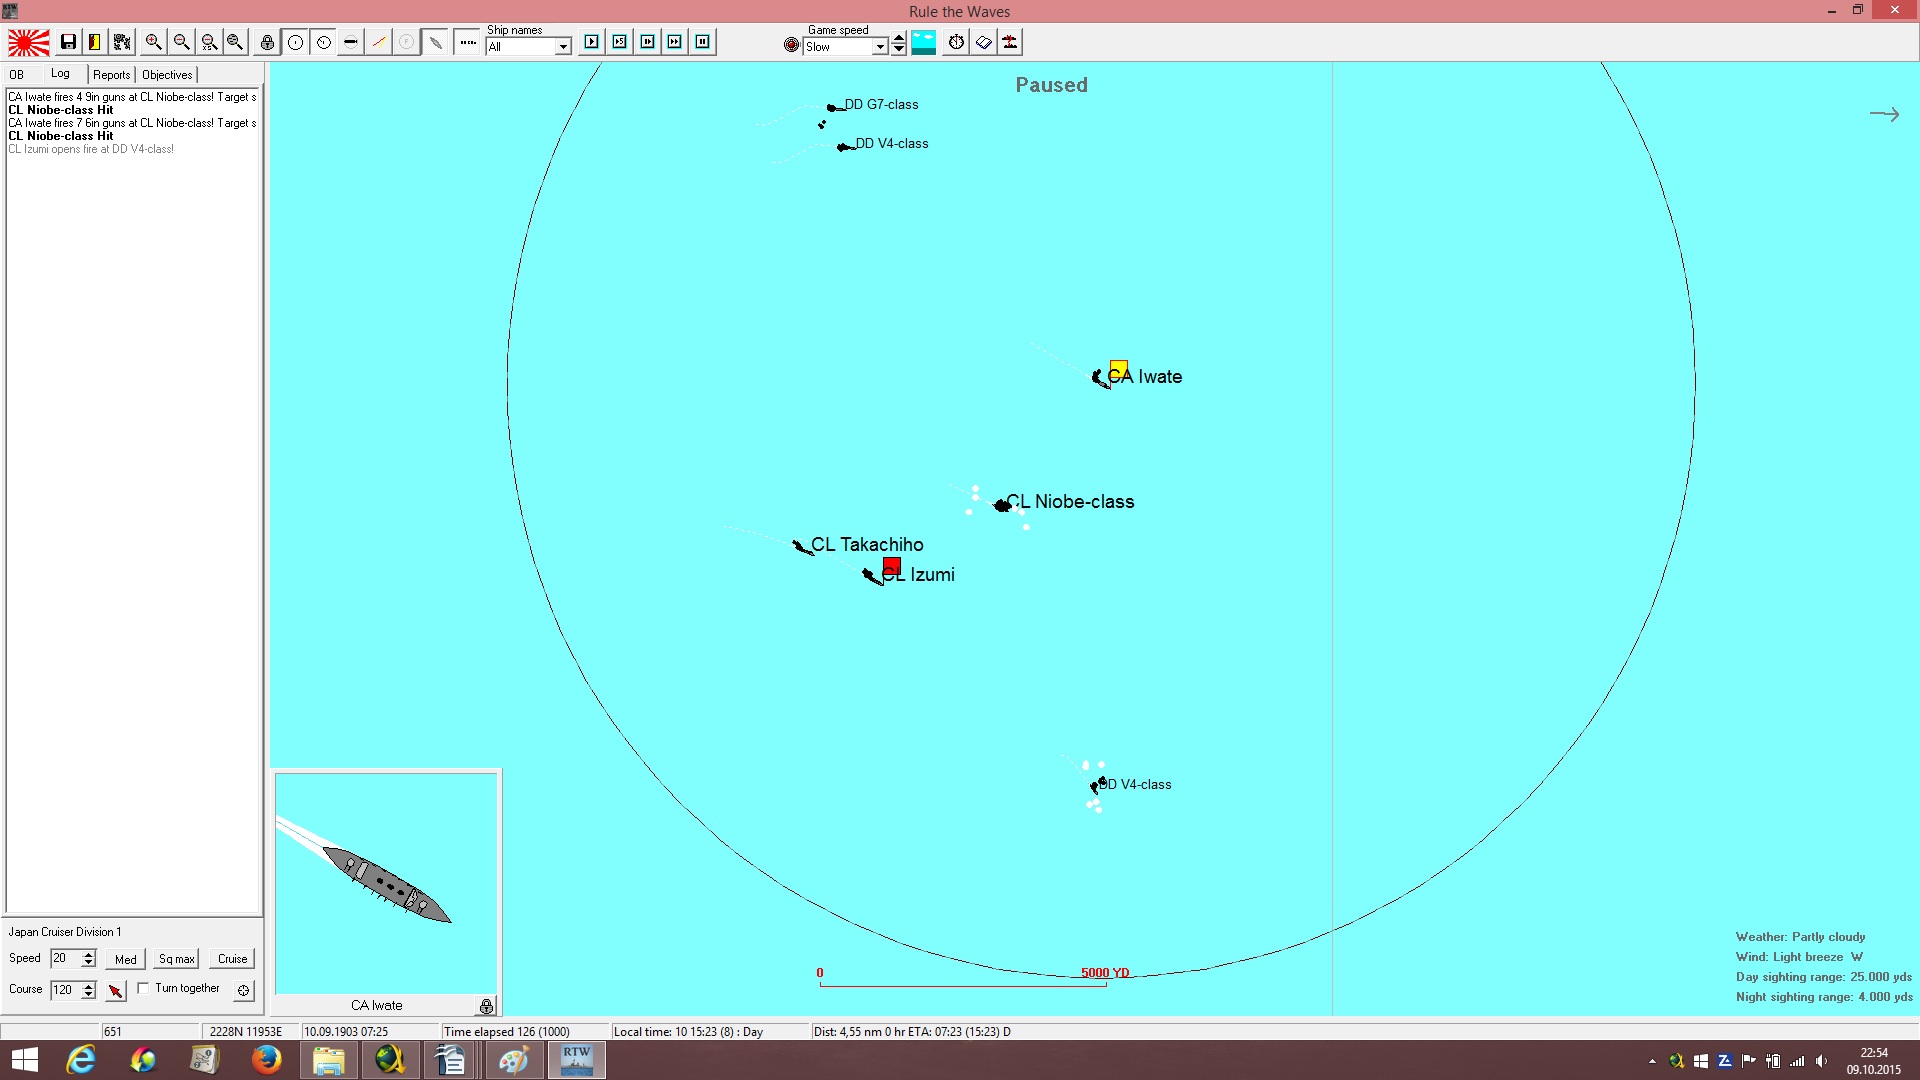1920x1080 pixels.
Task: Click the save game floppy disk icon
Action: point(68,42)
